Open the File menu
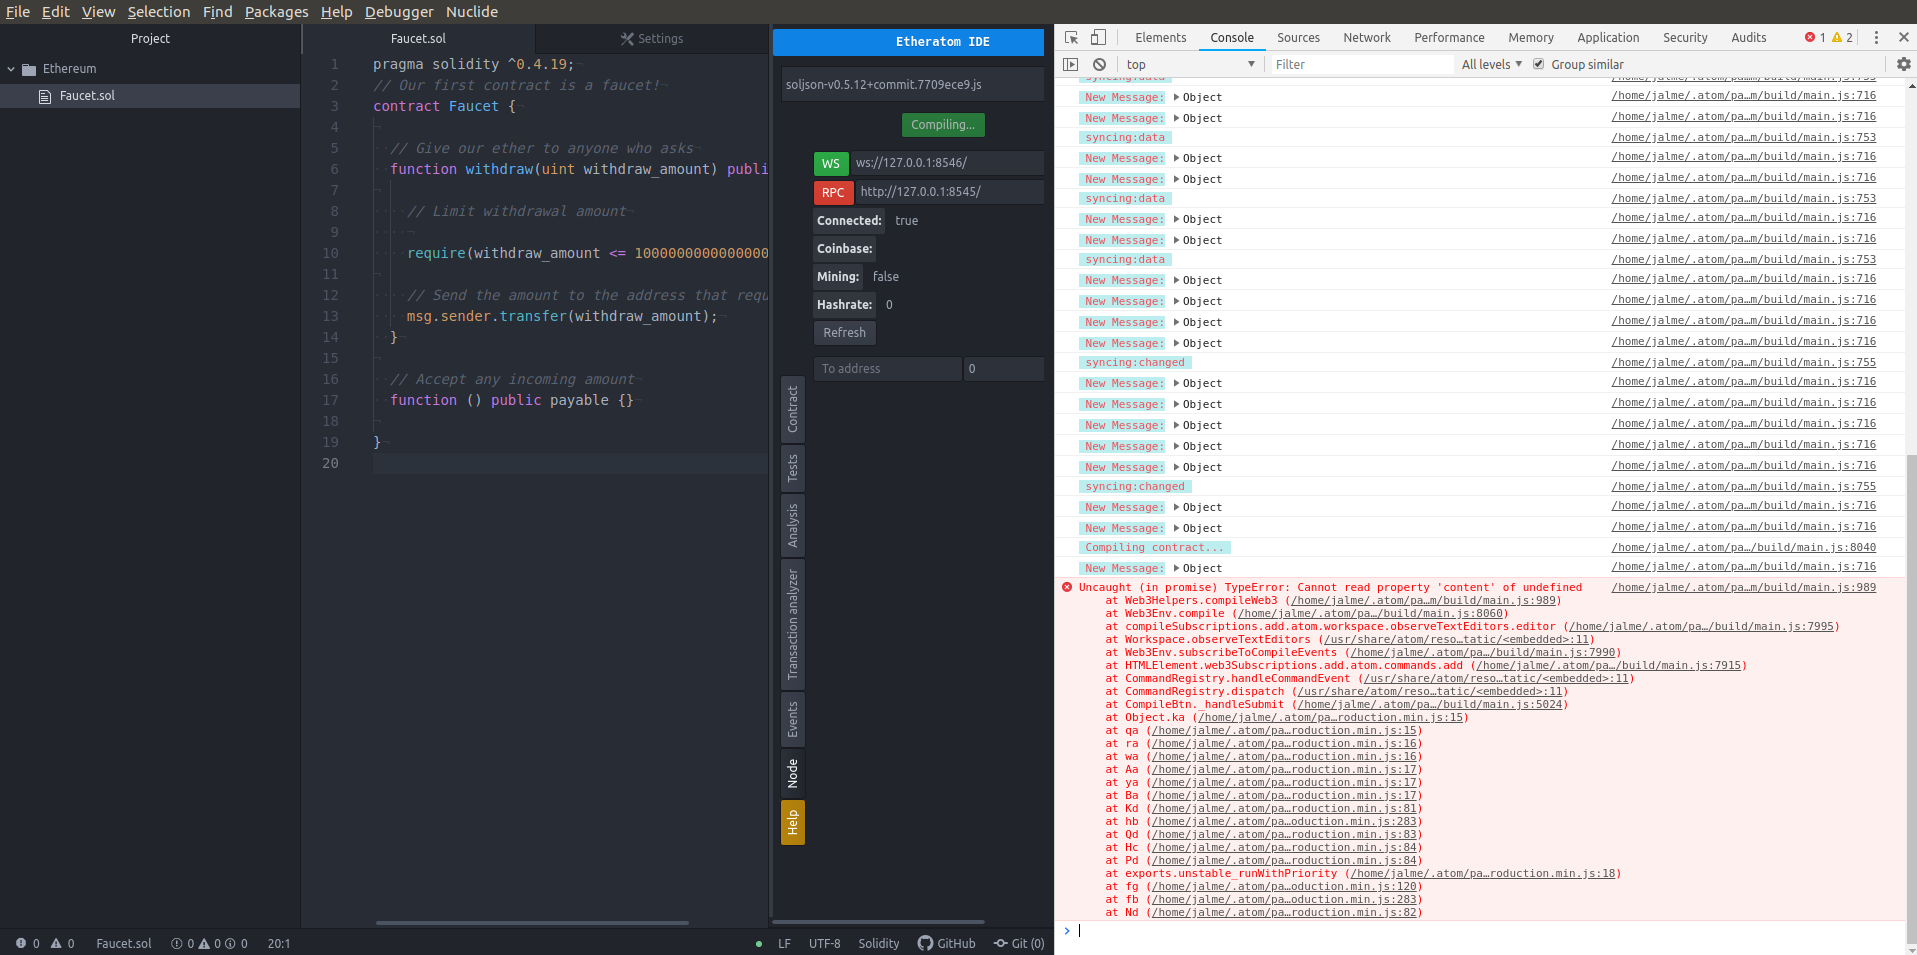This screenshot has height=955, width=1917. (18, 12)
